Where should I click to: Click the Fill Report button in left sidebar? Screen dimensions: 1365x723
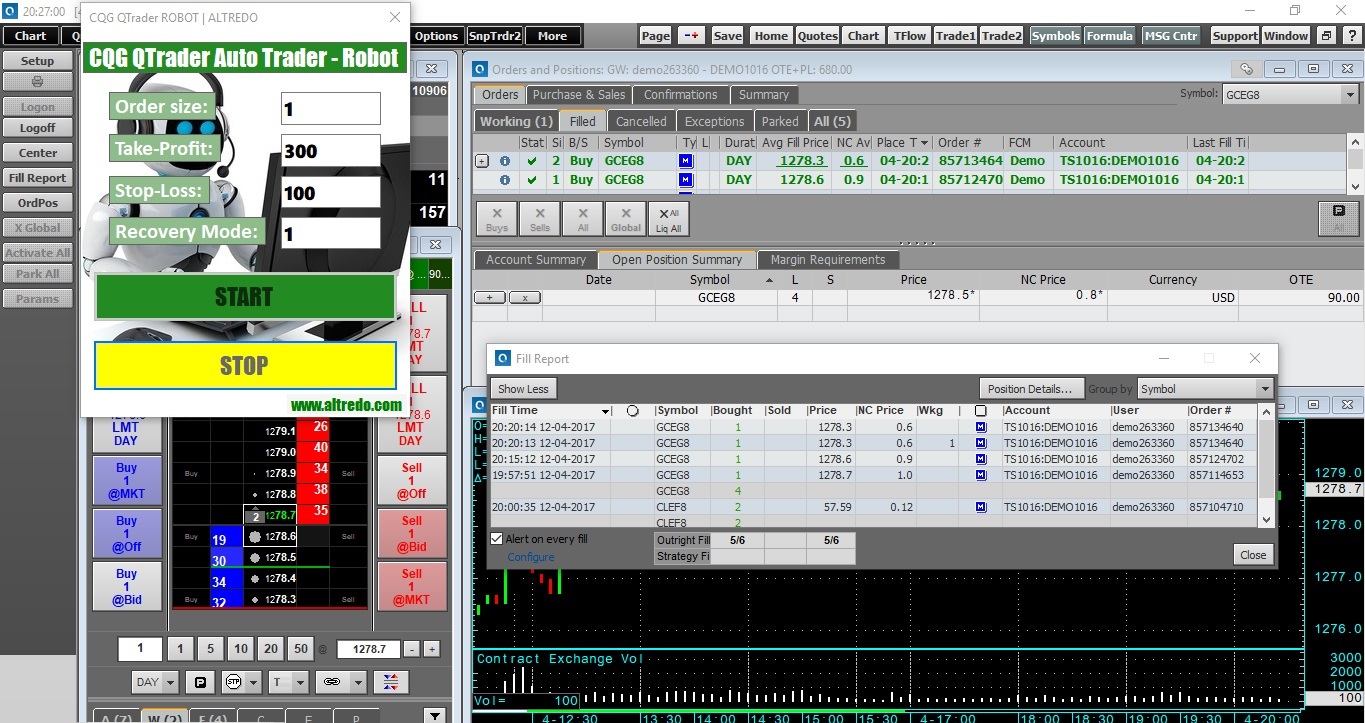[x=37, y=178]
